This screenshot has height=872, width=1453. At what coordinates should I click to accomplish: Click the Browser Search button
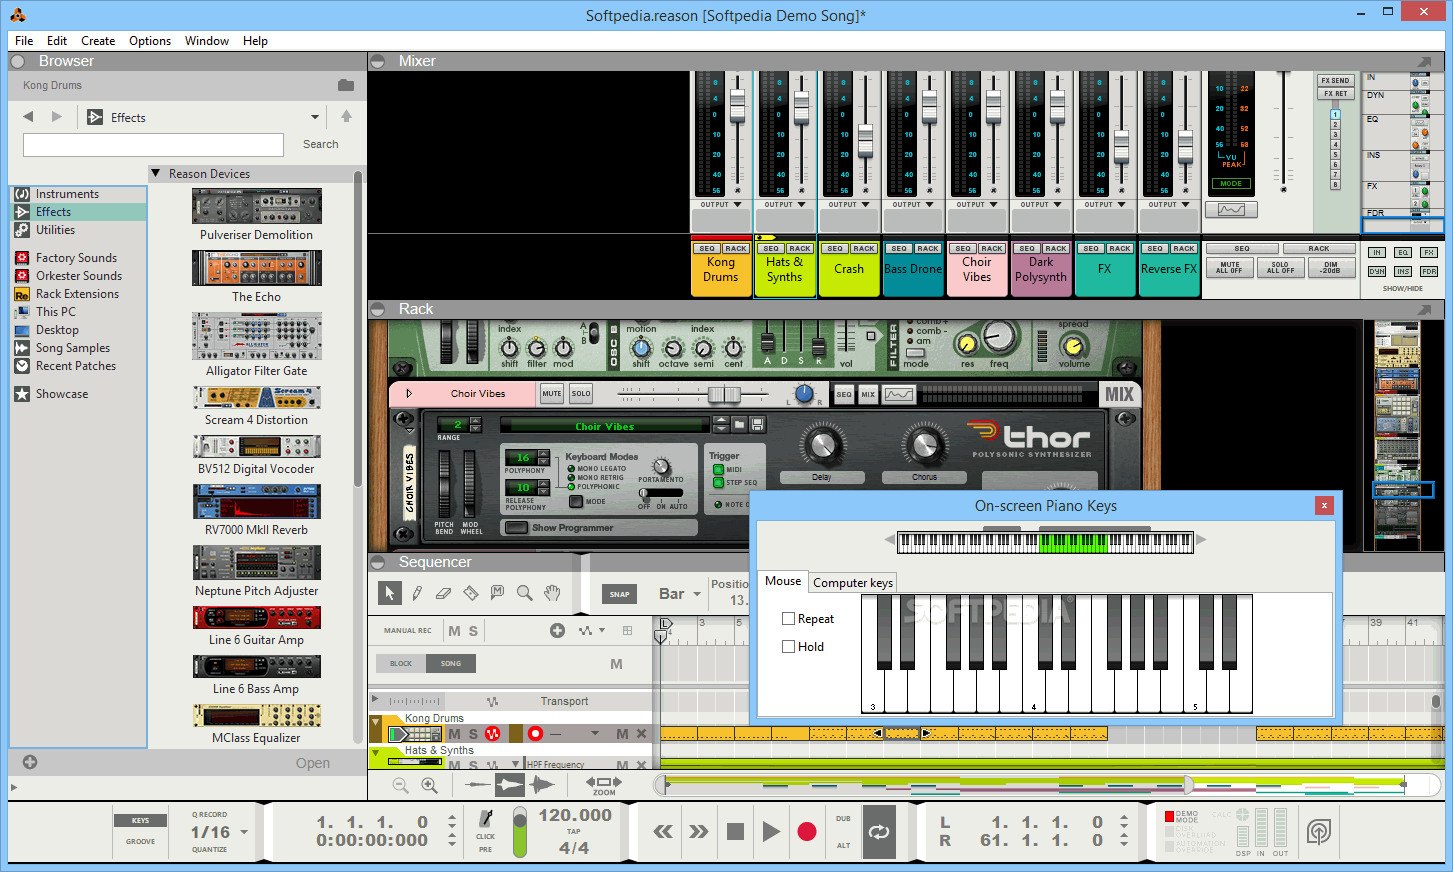(x=320, y=144)
